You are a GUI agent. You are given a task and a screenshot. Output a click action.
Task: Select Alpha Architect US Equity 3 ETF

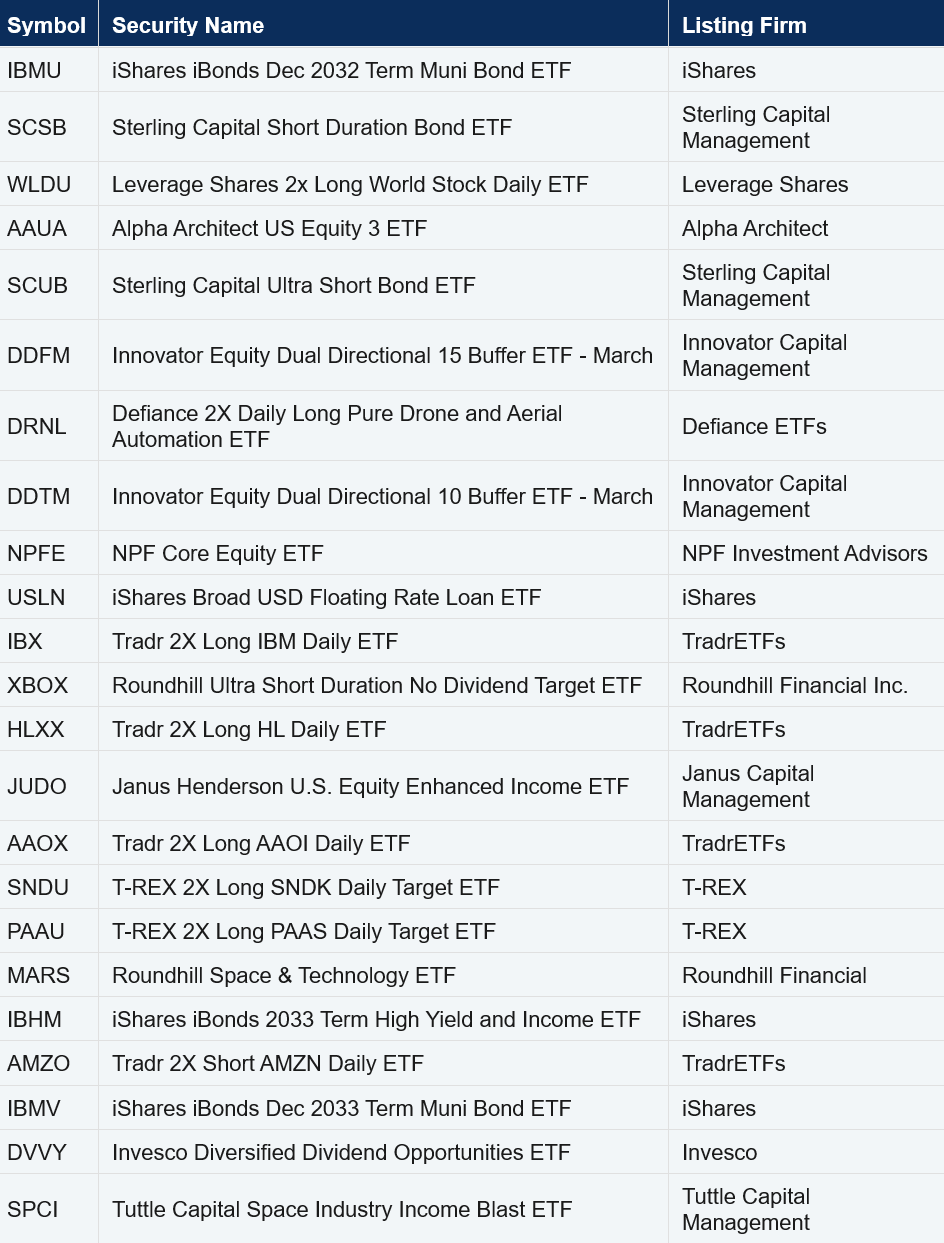(269, 229)
